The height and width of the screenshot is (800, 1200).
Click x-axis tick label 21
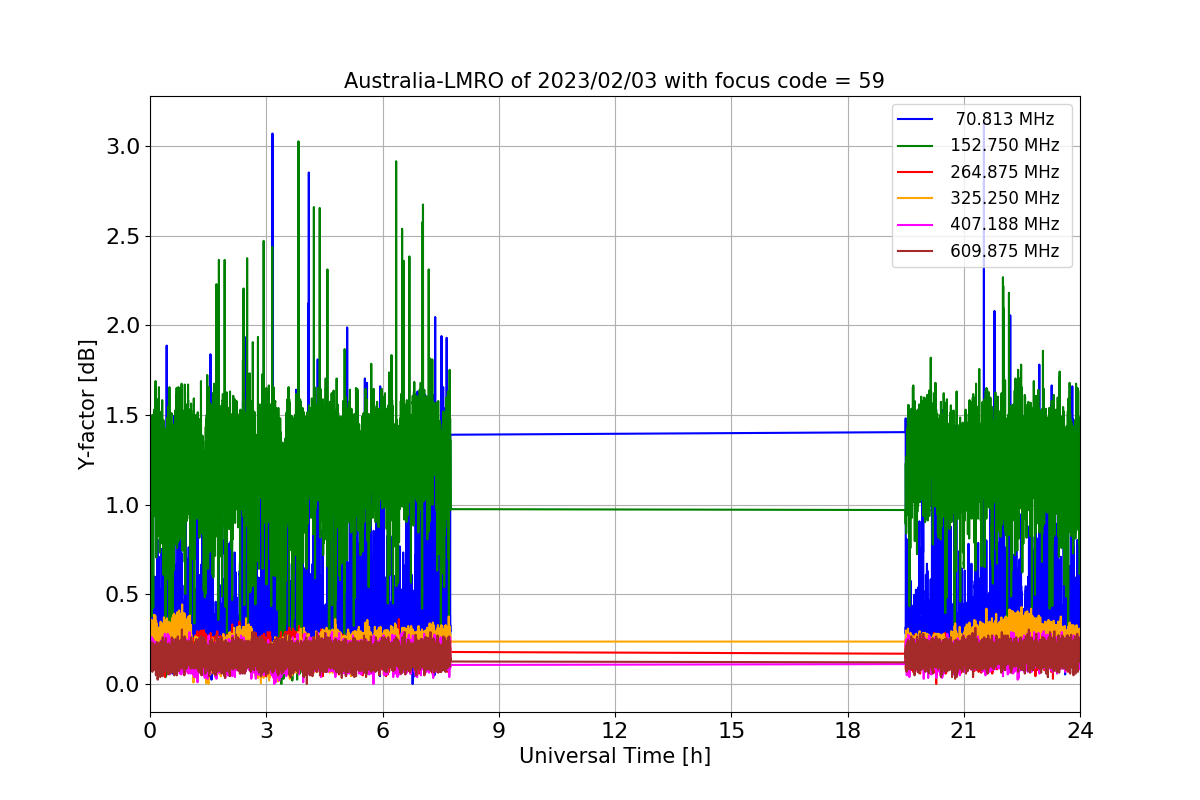(x=964, y=730)
